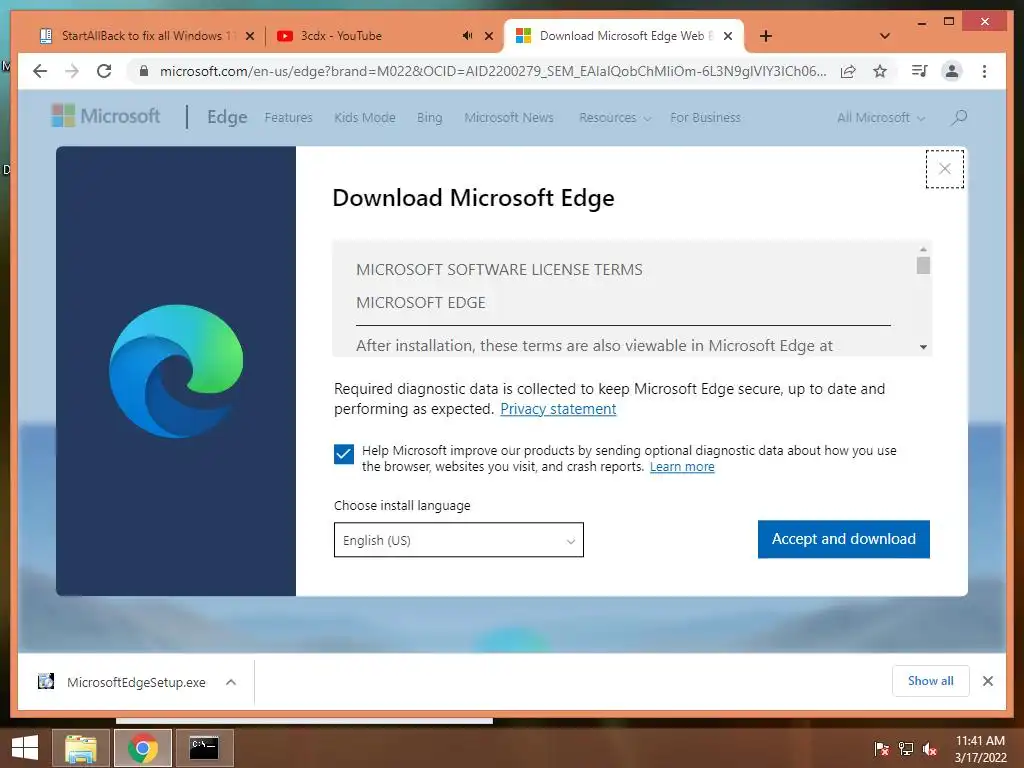Click the lock icon in the address bar
Screen dimensions: 1024x768
[144, 71]
